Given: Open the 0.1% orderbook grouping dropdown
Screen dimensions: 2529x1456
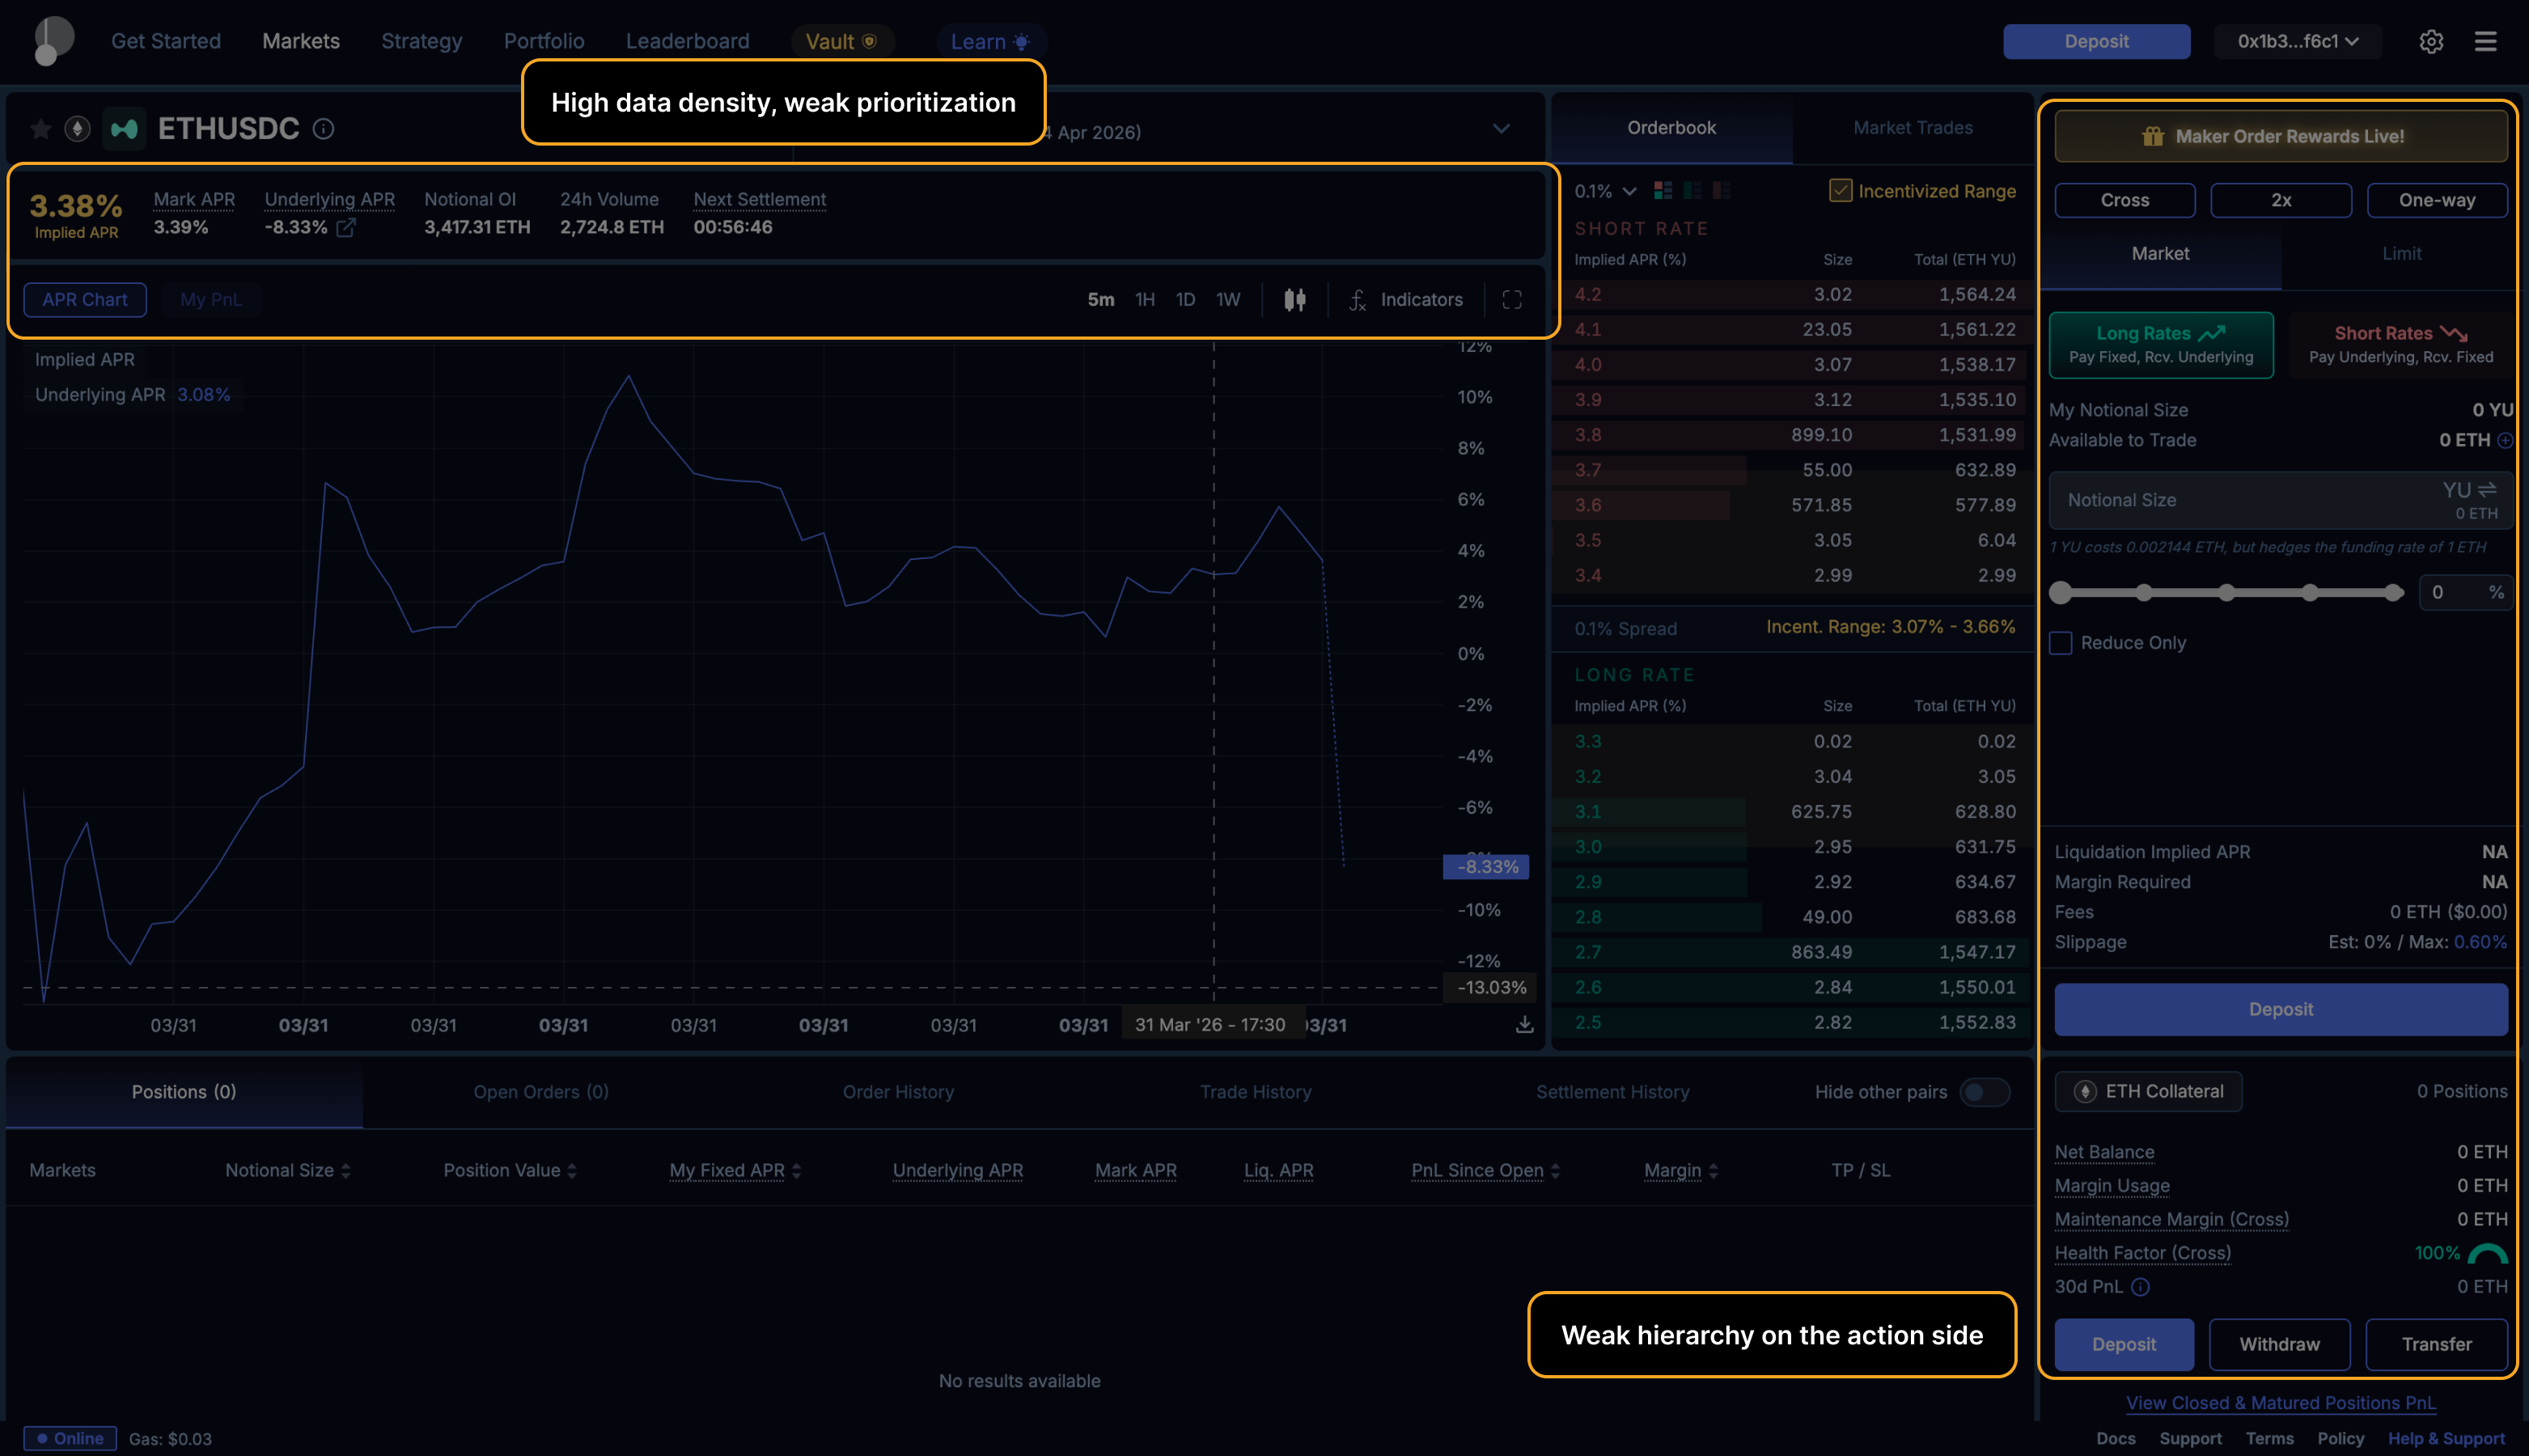Looking at the screenshot, I should click(1605, 191).
